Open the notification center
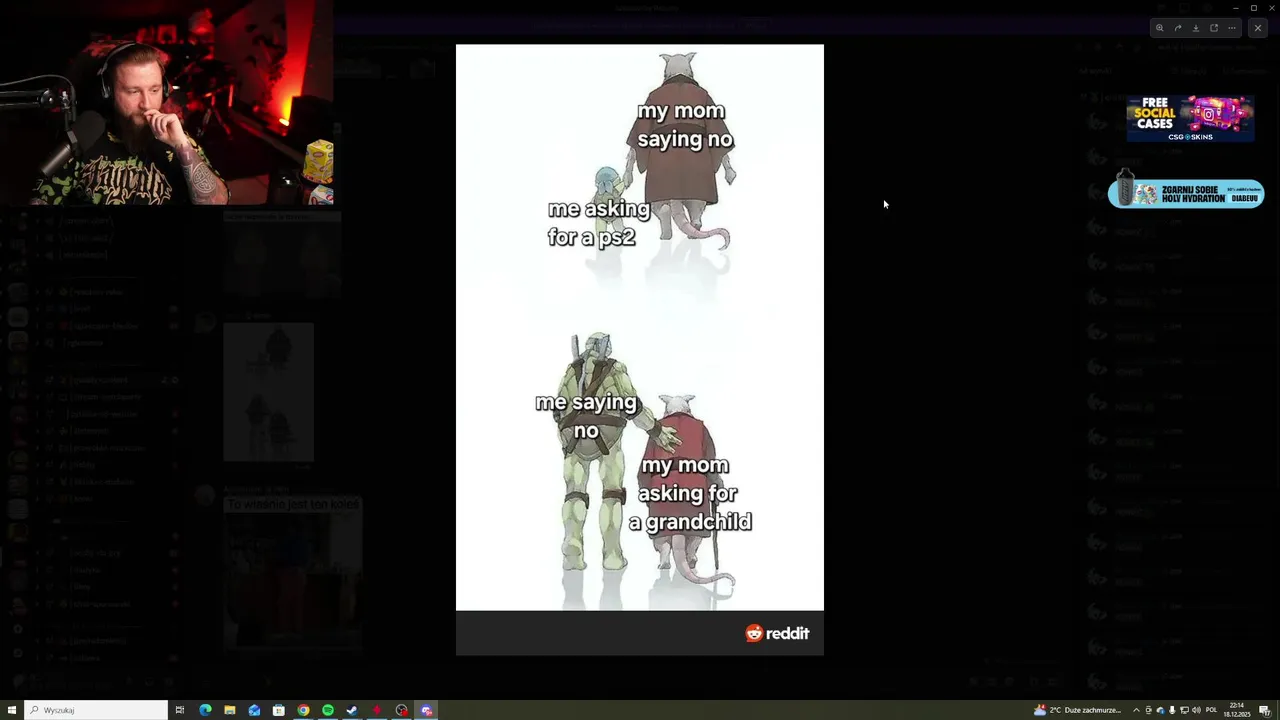Viewport: 1280px width, 720px height. [x=1264, y=710]
